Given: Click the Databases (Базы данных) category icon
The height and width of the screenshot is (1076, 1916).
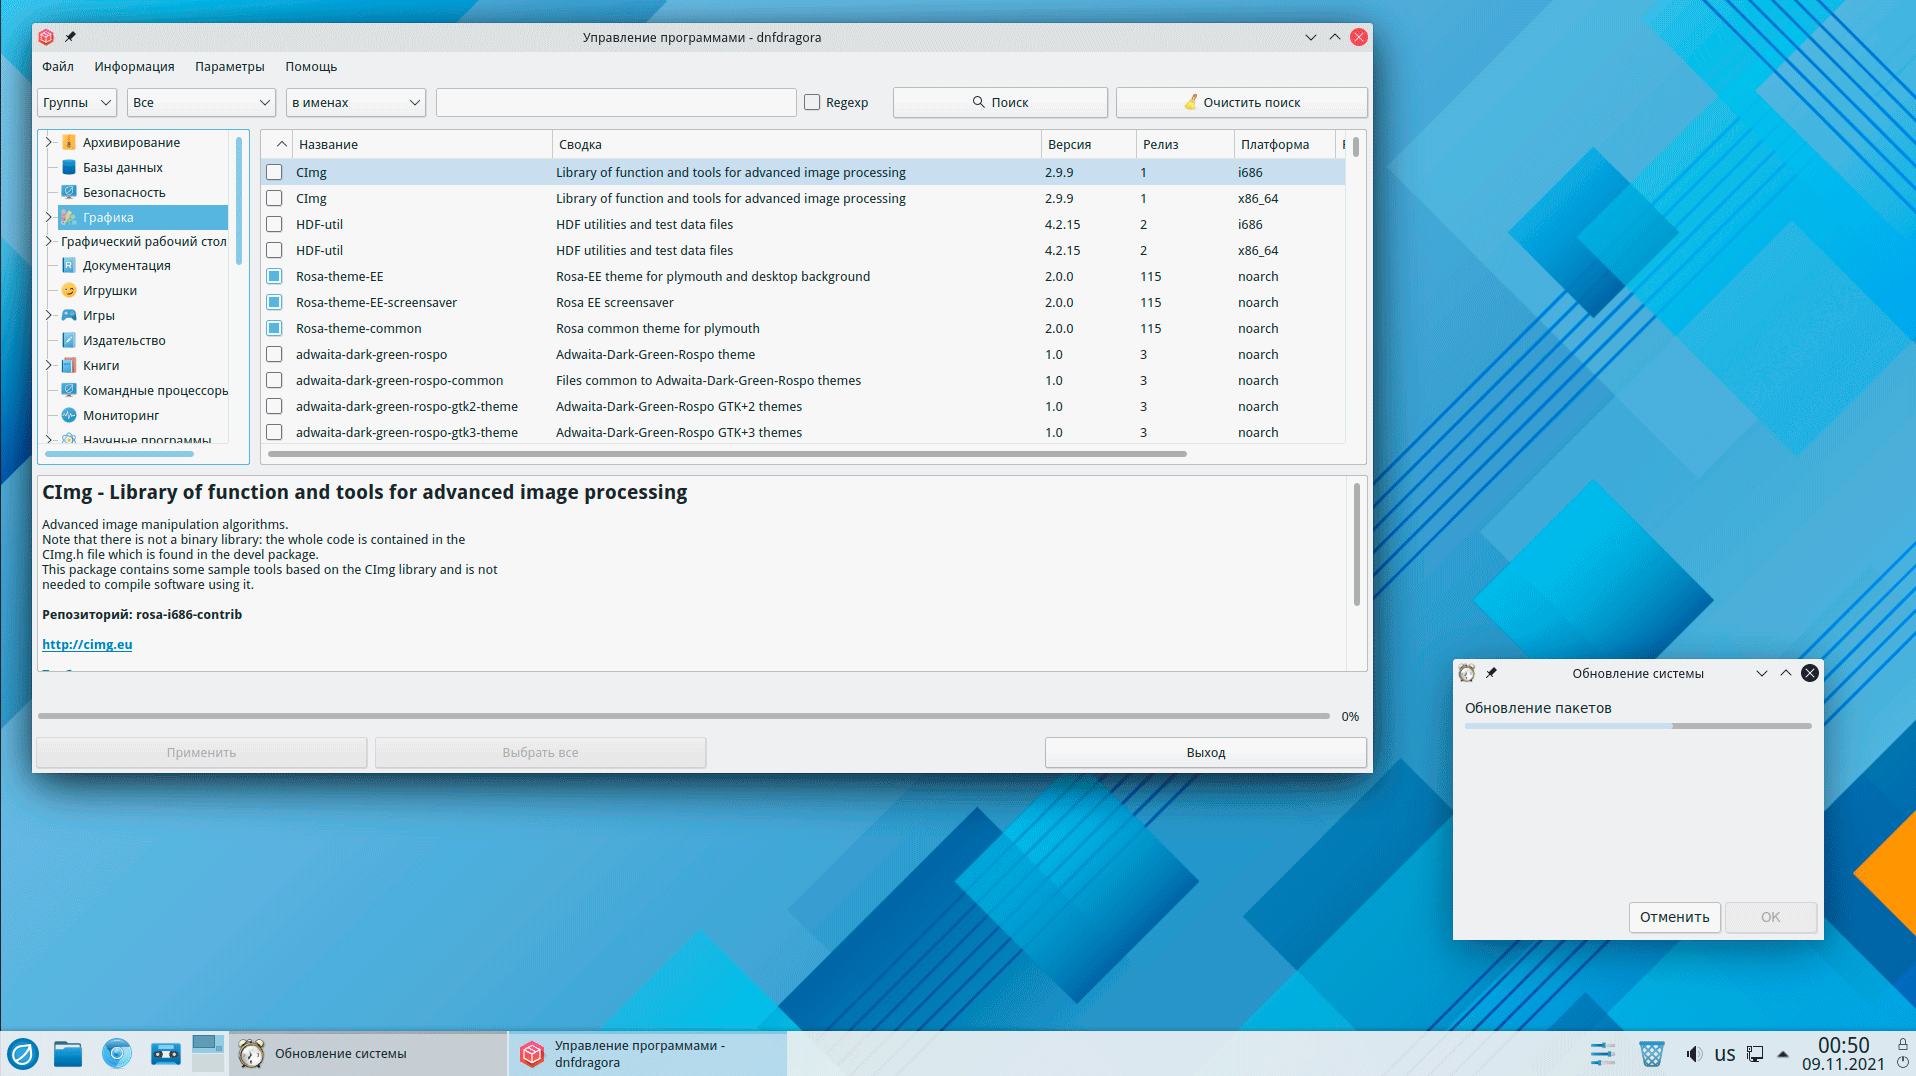Looking at the screenshot, I should (69, 167).
